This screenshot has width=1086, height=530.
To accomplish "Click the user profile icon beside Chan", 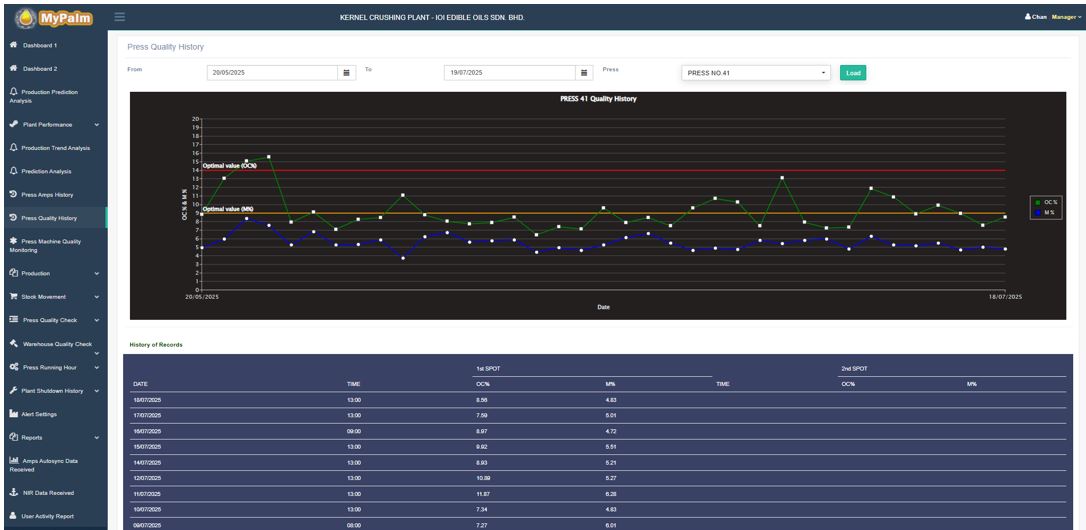I will point(1027,17).
